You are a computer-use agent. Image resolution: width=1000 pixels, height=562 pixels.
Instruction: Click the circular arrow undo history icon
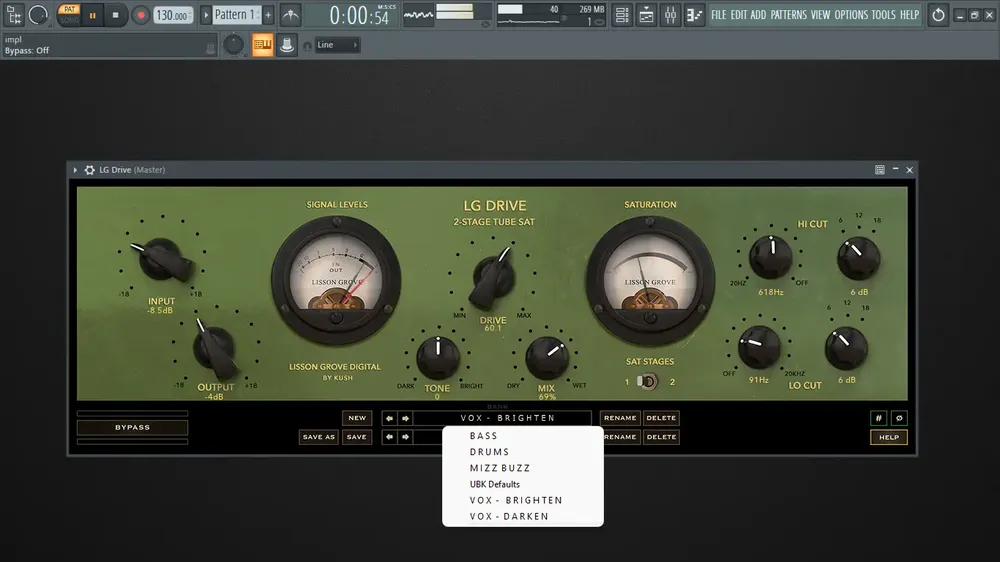[x=938, y=15]
